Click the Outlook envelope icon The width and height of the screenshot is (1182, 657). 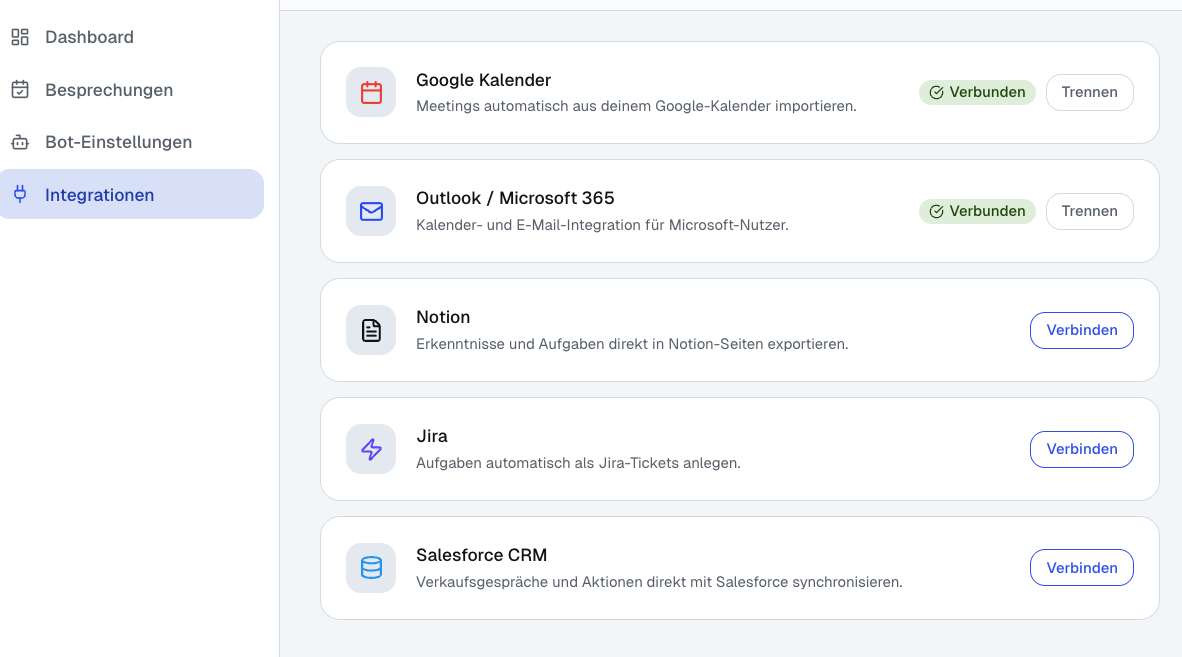(370, 211)
